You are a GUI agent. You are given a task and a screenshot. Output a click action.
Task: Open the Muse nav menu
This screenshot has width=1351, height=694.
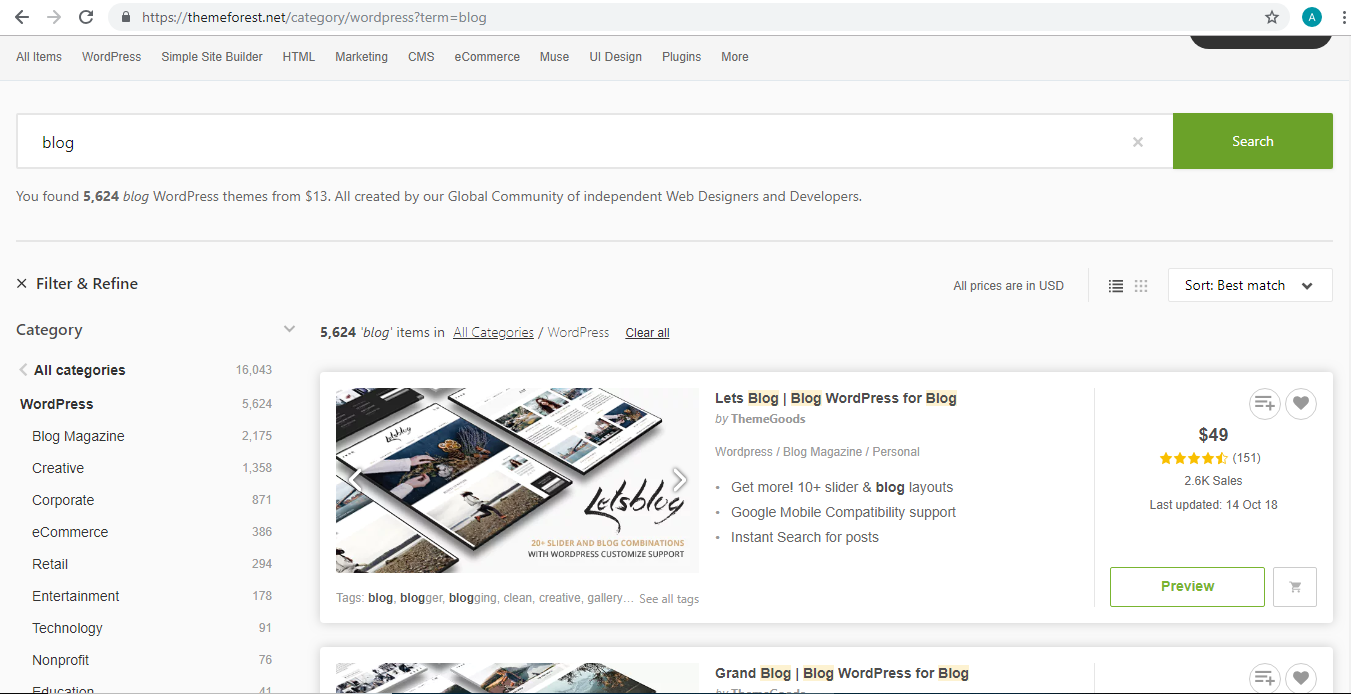pos(554,57)
